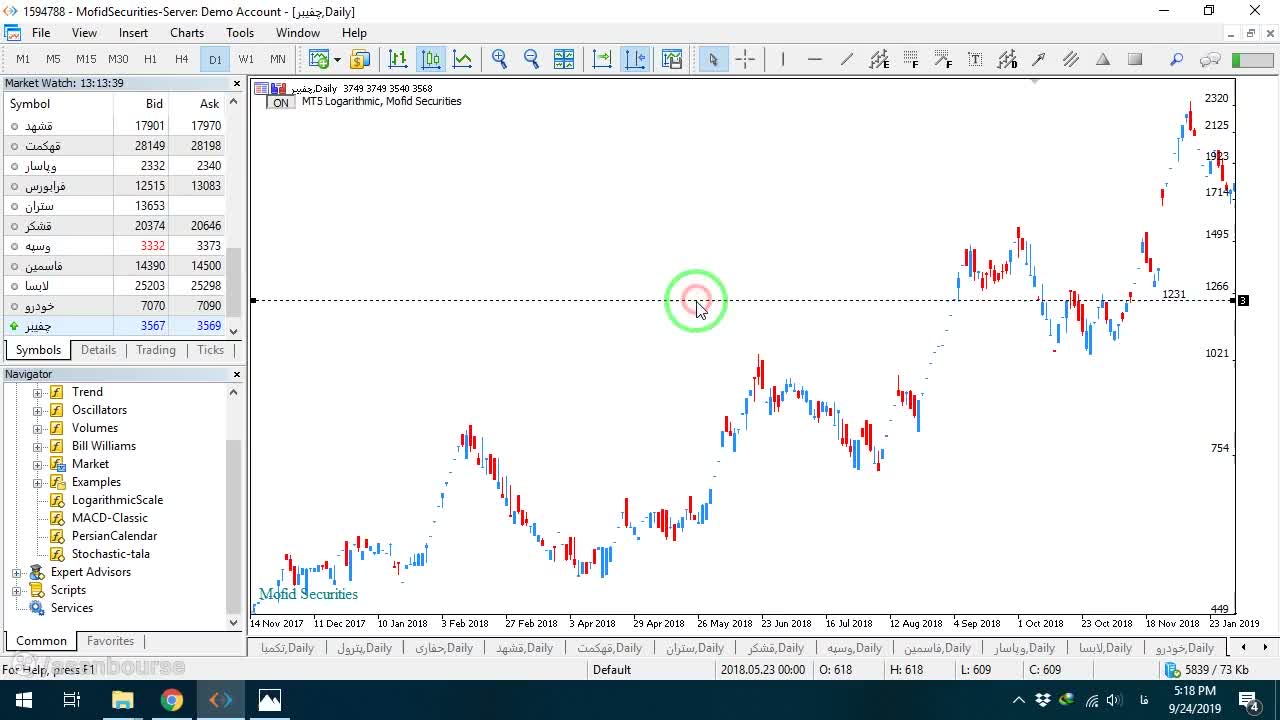Select the triangle shape tool
This screenshot has width=1280, height=720.
pos(1103,59)
